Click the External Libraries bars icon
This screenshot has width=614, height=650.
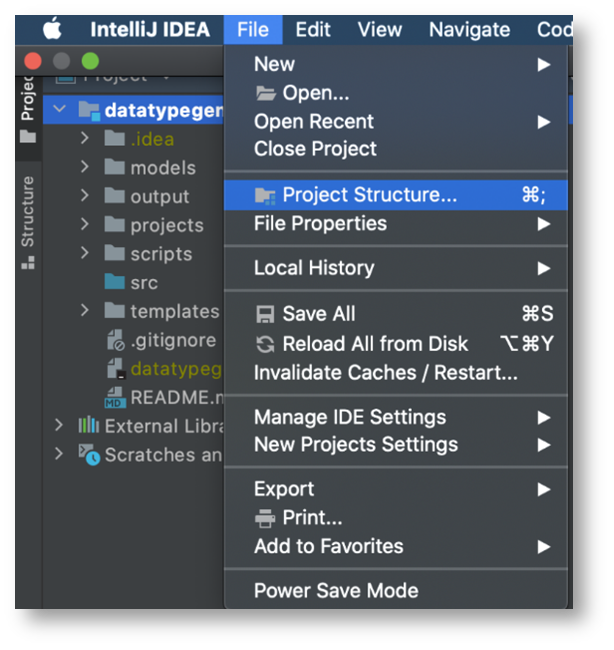(x=89, y=425)
